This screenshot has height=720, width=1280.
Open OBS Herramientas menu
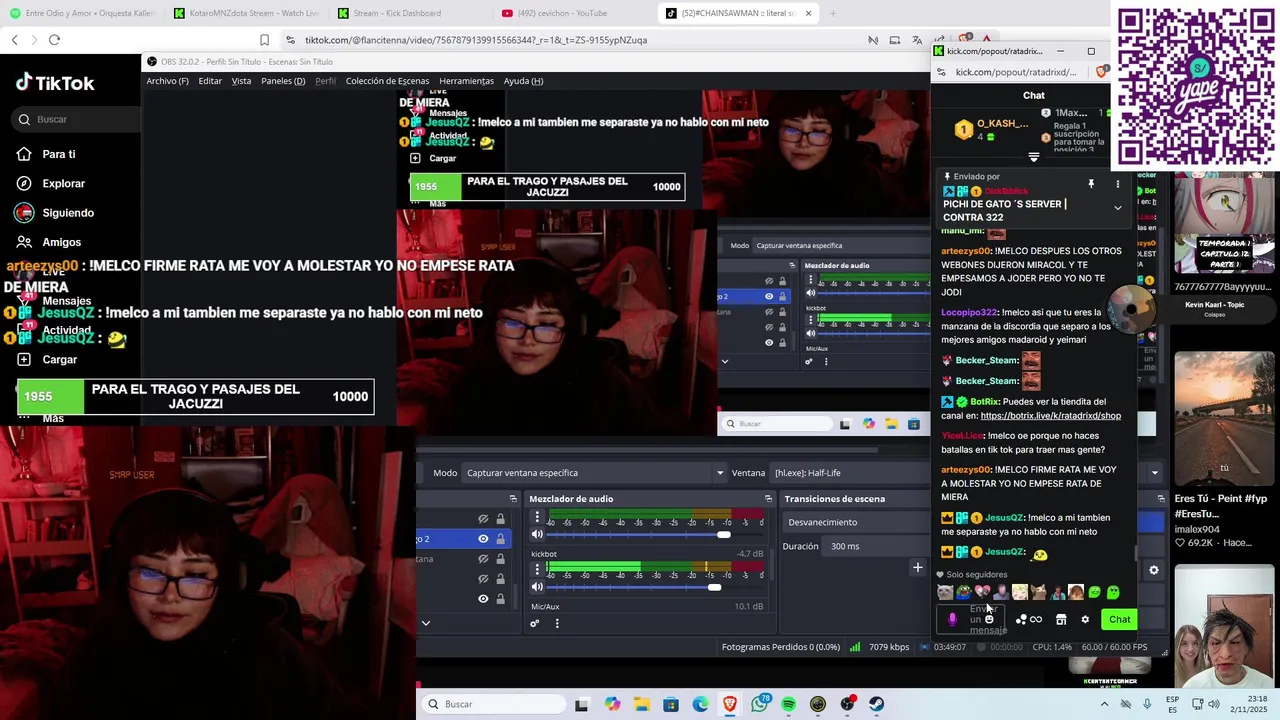click(466, 81)
